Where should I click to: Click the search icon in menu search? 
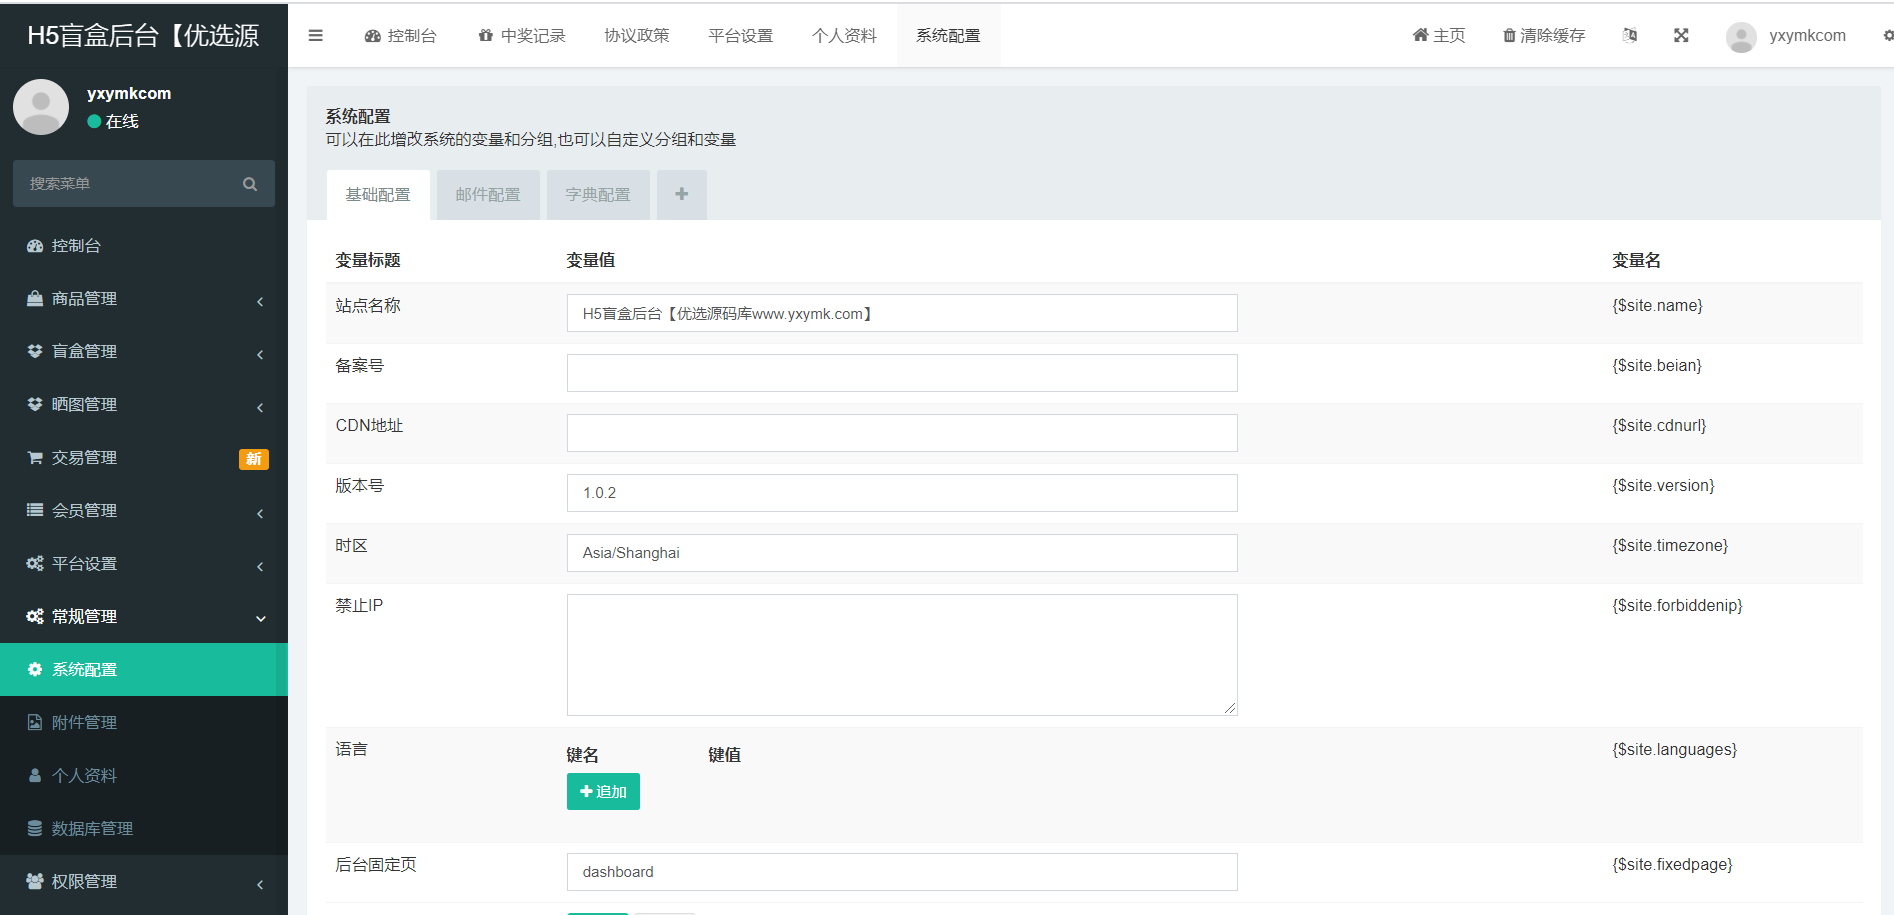coord(250,184)
